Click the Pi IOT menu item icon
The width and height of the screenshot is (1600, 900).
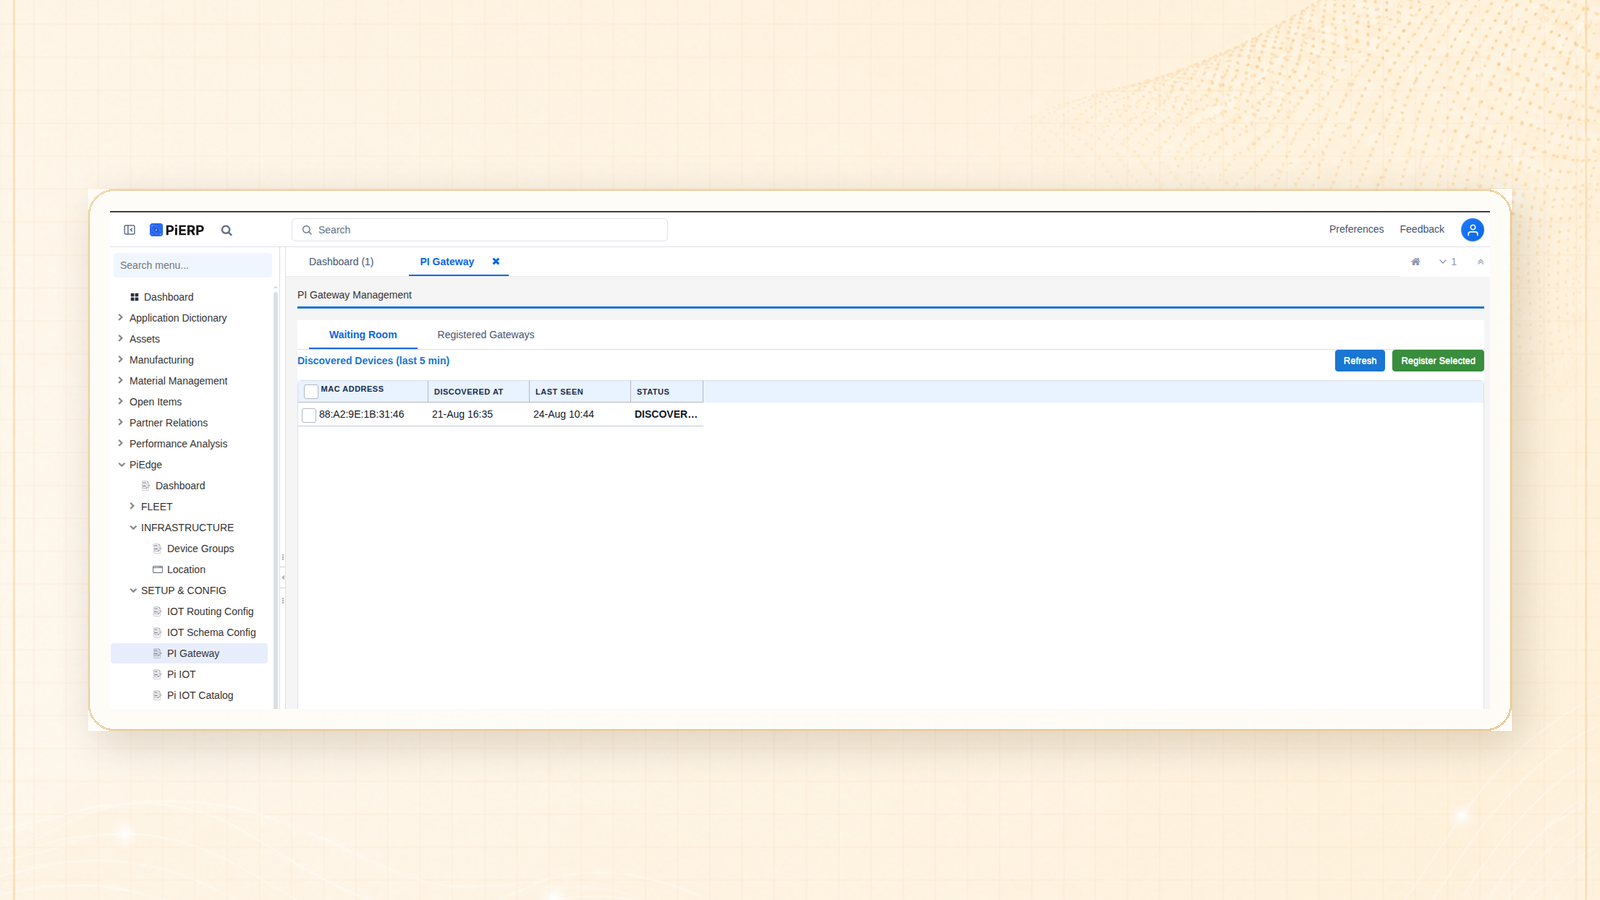(157, 675)
